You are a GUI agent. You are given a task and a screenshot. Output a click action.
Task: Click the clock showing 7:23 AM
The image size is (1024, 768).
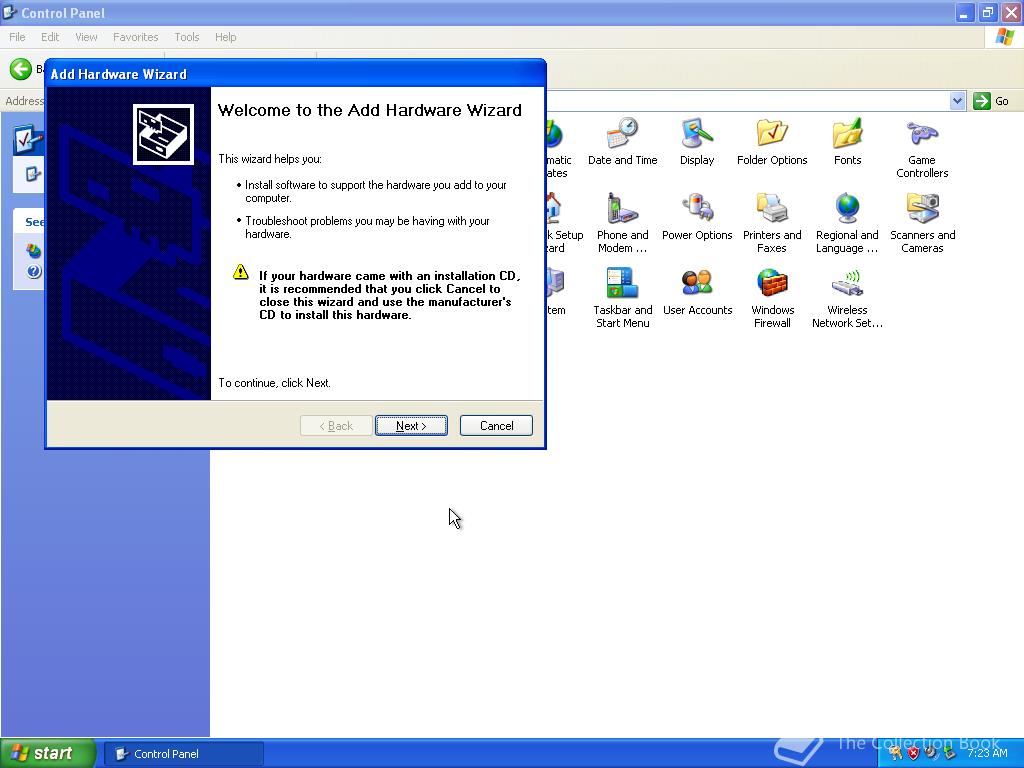(987, 753)
